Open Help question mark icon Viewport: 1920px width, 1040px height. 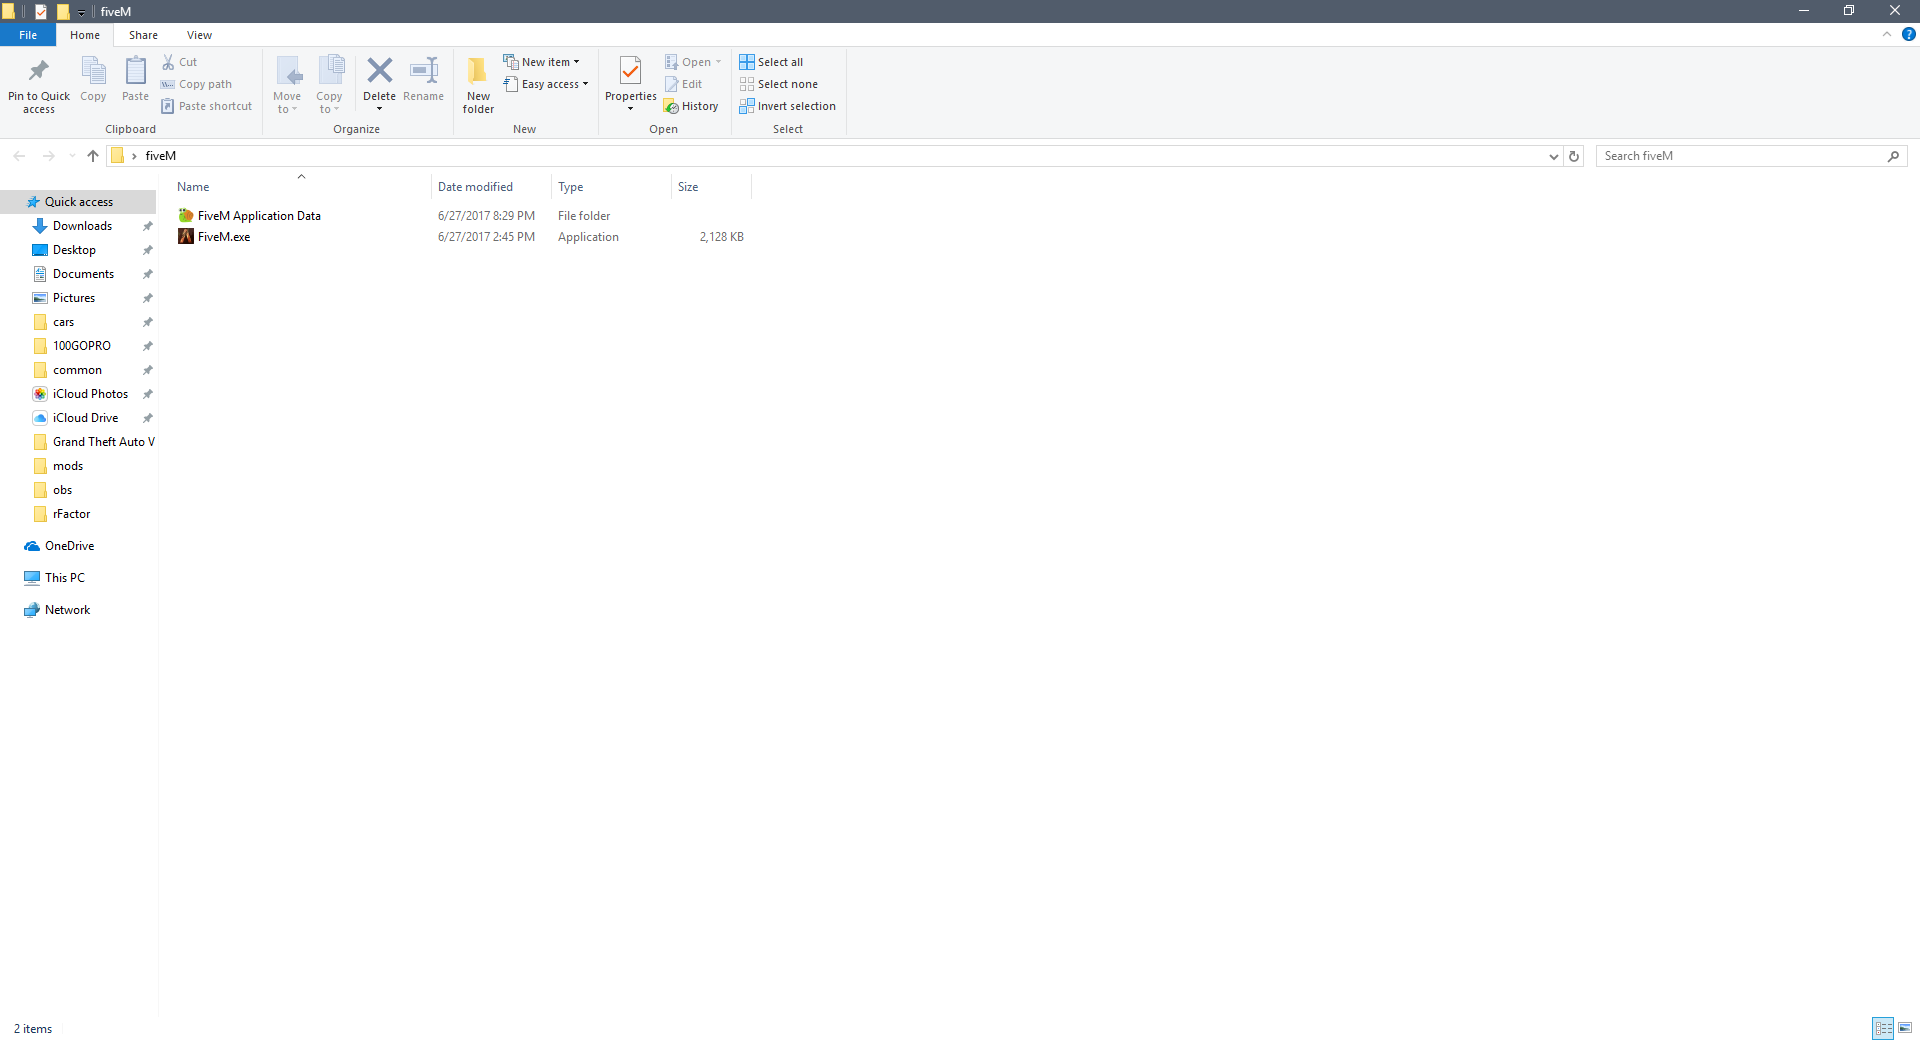coord(1908,34)
